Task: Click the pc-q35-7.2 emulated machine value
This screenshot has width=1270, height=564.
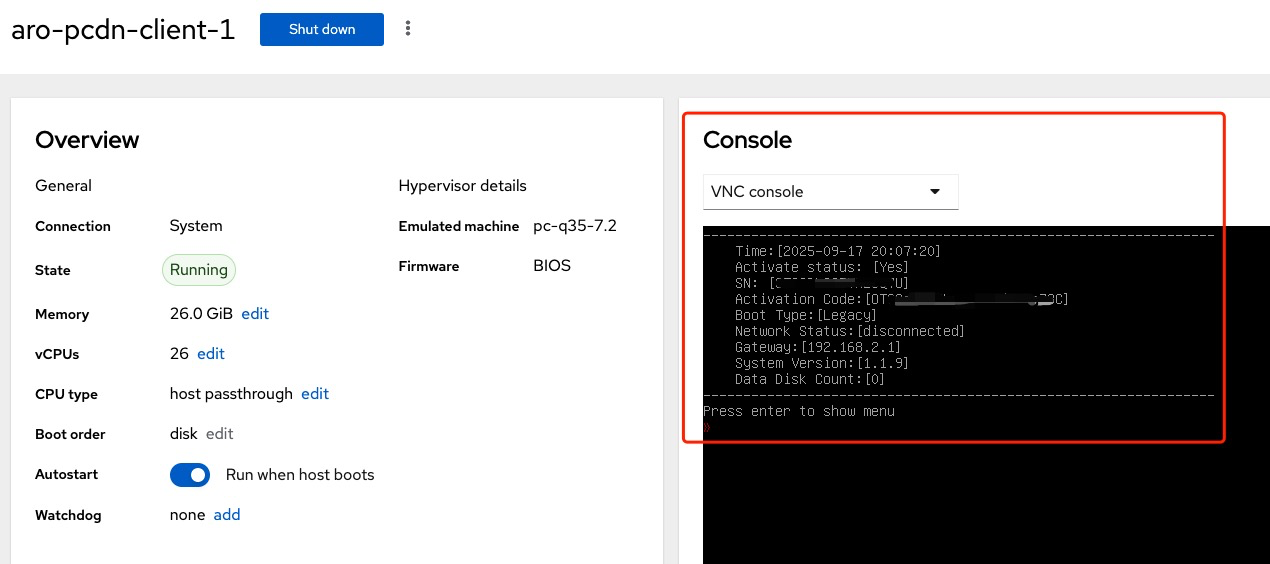Action: click(x=575, y=226)
